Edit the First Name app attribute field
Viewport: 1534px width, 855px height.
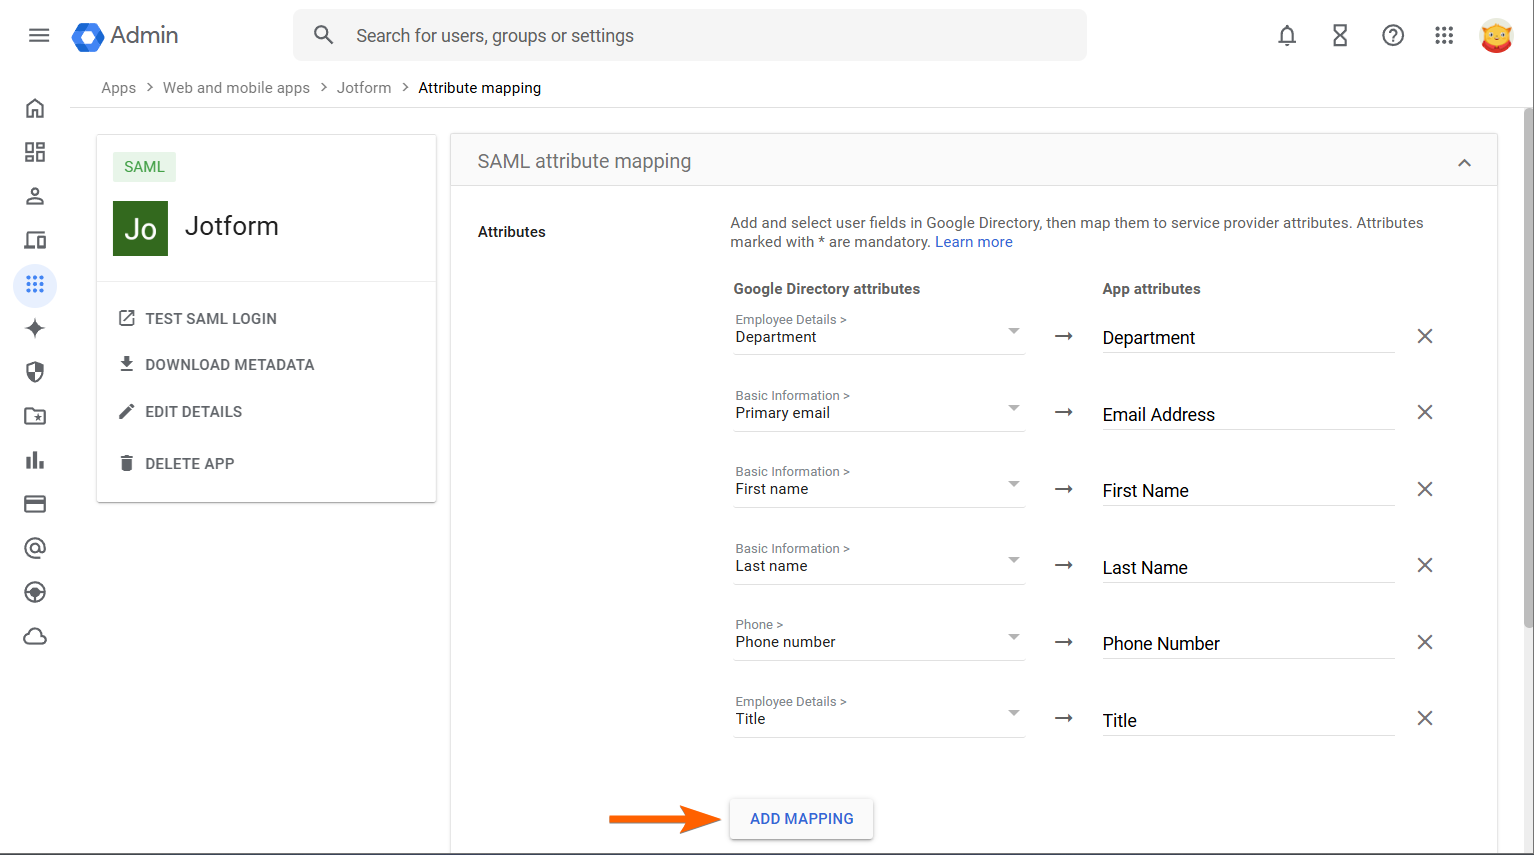coord(1247,491)
